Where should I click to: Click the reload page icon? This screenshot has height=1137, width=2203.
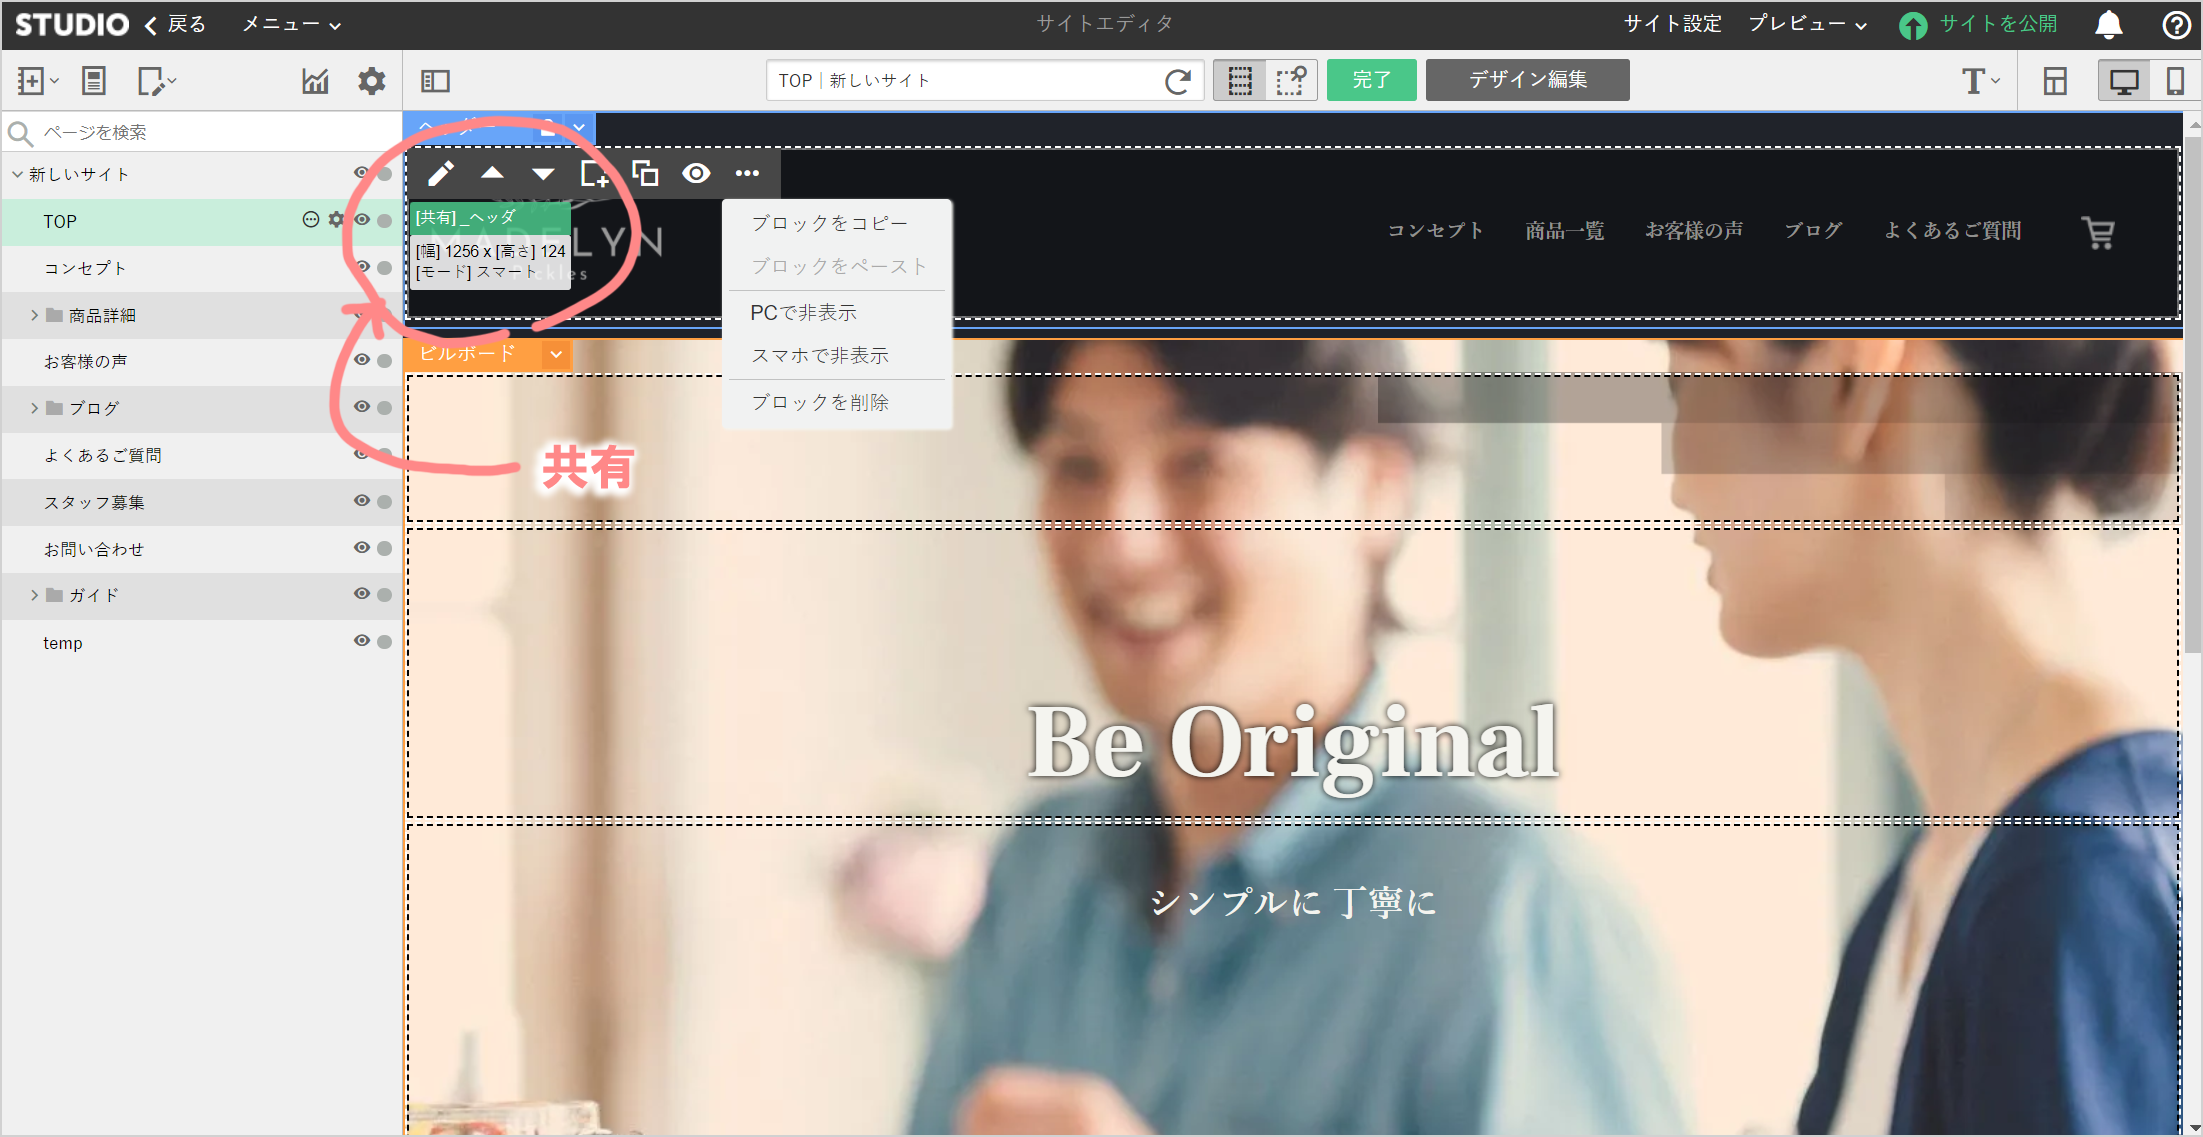pos(1178,81)
